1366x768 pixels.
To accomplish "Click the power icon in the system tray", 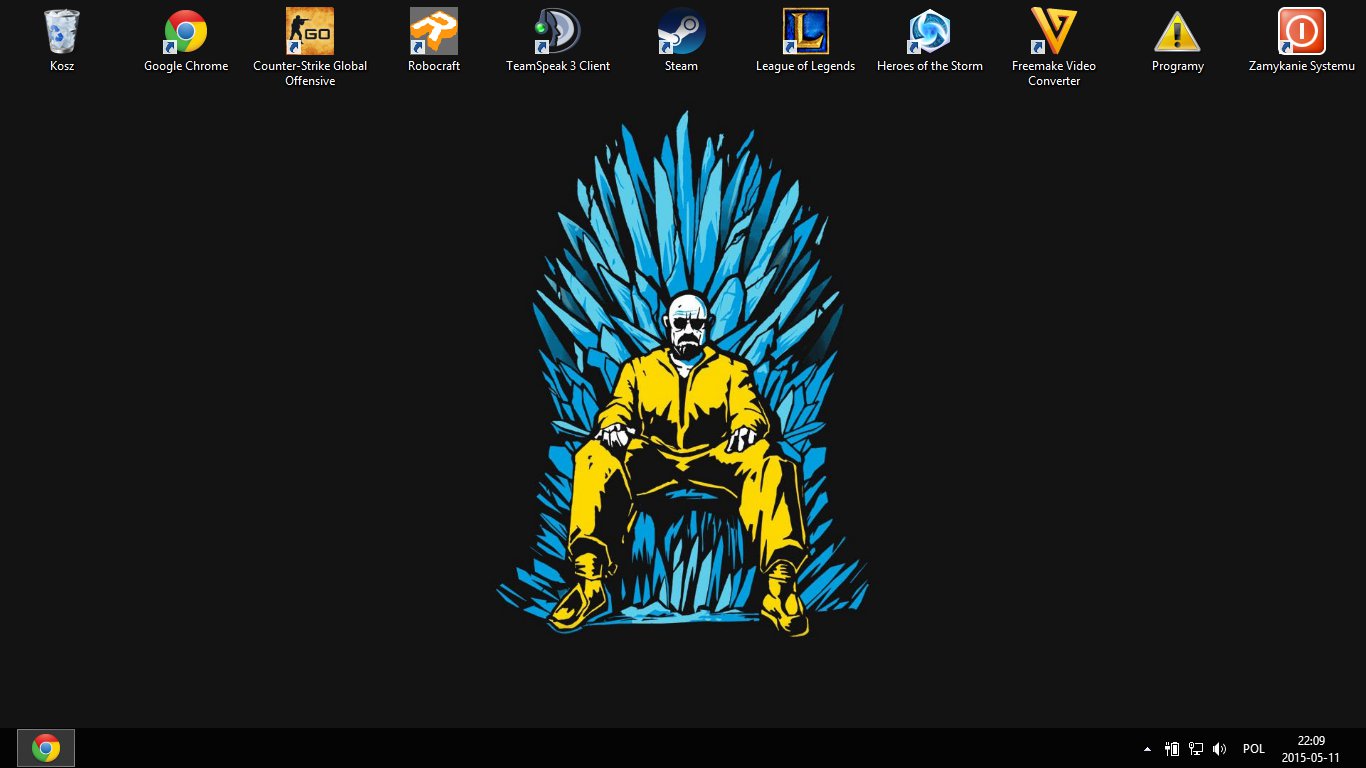I will click(1172, 749).
